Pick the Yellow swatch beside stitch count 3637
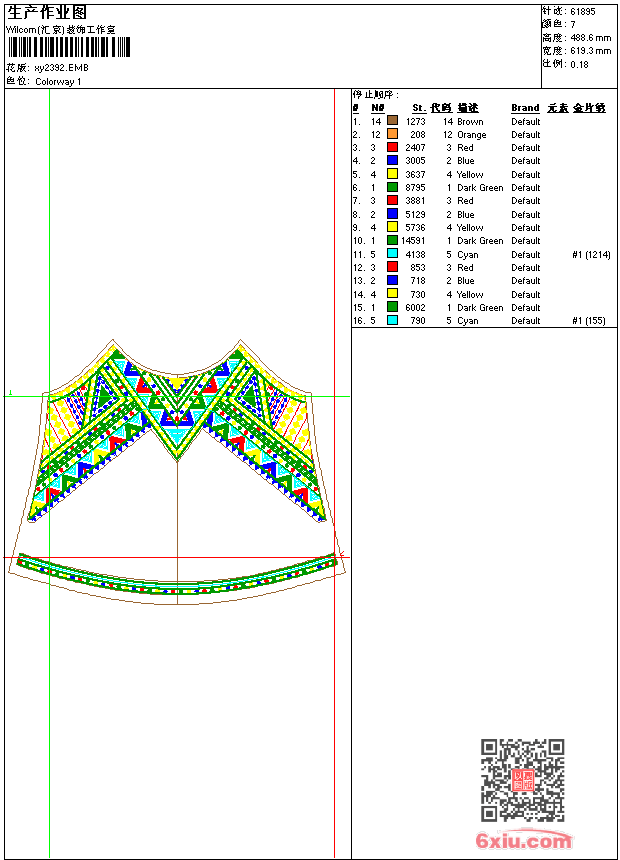620x860 pixels. pos(392,173)
